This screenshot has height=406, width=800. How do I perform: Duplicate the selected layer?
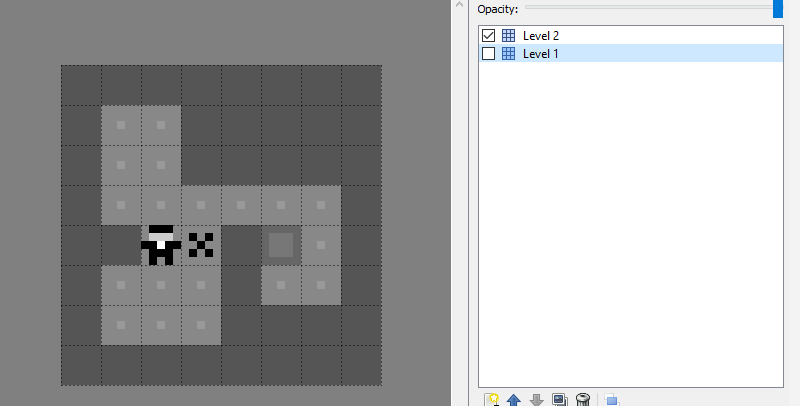[x=559, y=400]
